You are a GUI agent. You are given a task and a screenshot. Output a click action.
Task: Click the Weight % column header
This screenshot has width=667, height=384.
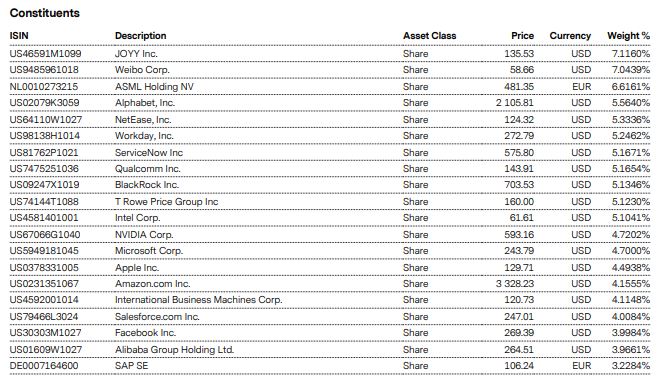628,36
